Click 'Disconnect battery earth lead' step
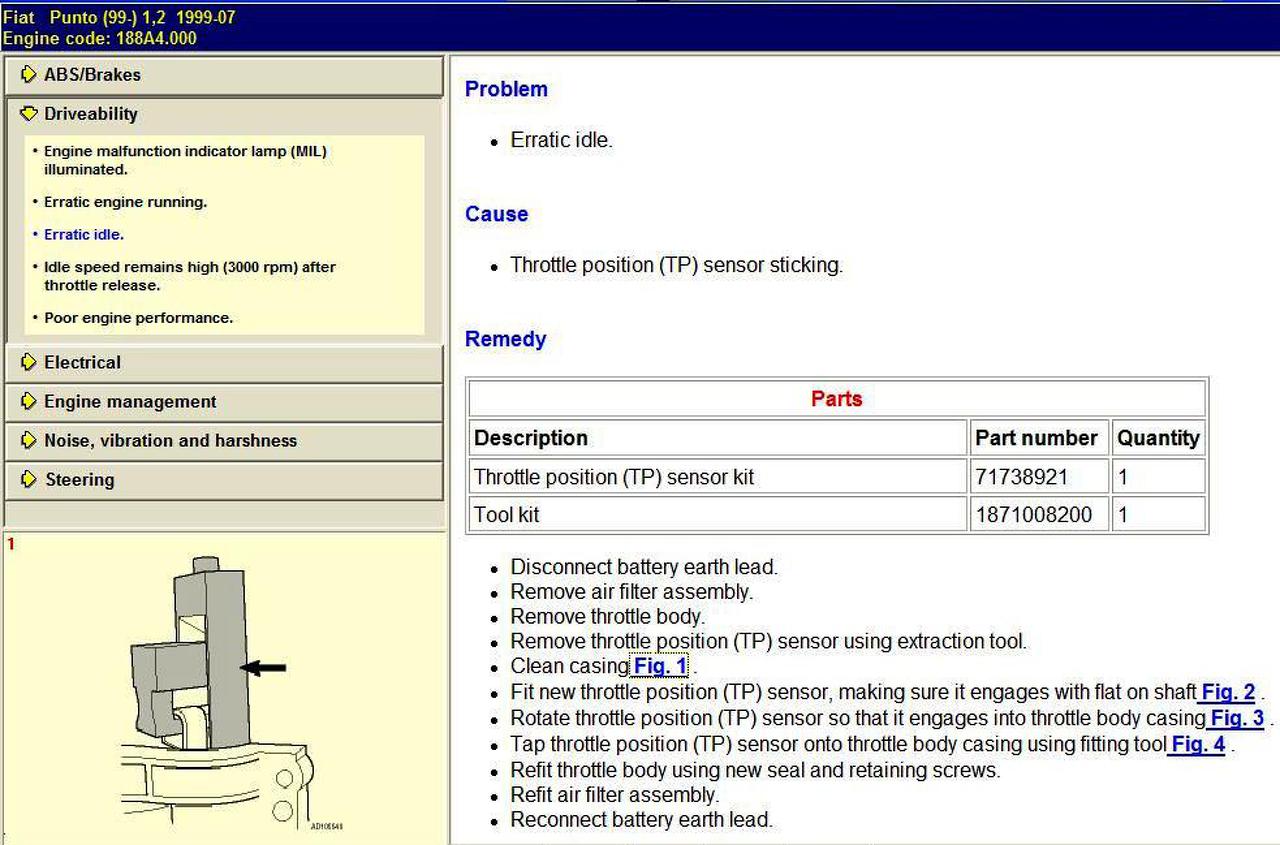This screenshot has height=845, width=1280. pyautogui.click(x=644, y=567)
